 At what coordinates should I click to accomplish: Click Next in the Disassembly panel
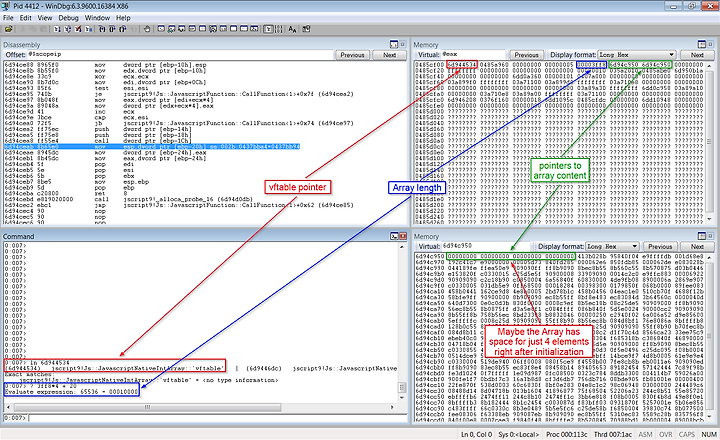[389, 55]
